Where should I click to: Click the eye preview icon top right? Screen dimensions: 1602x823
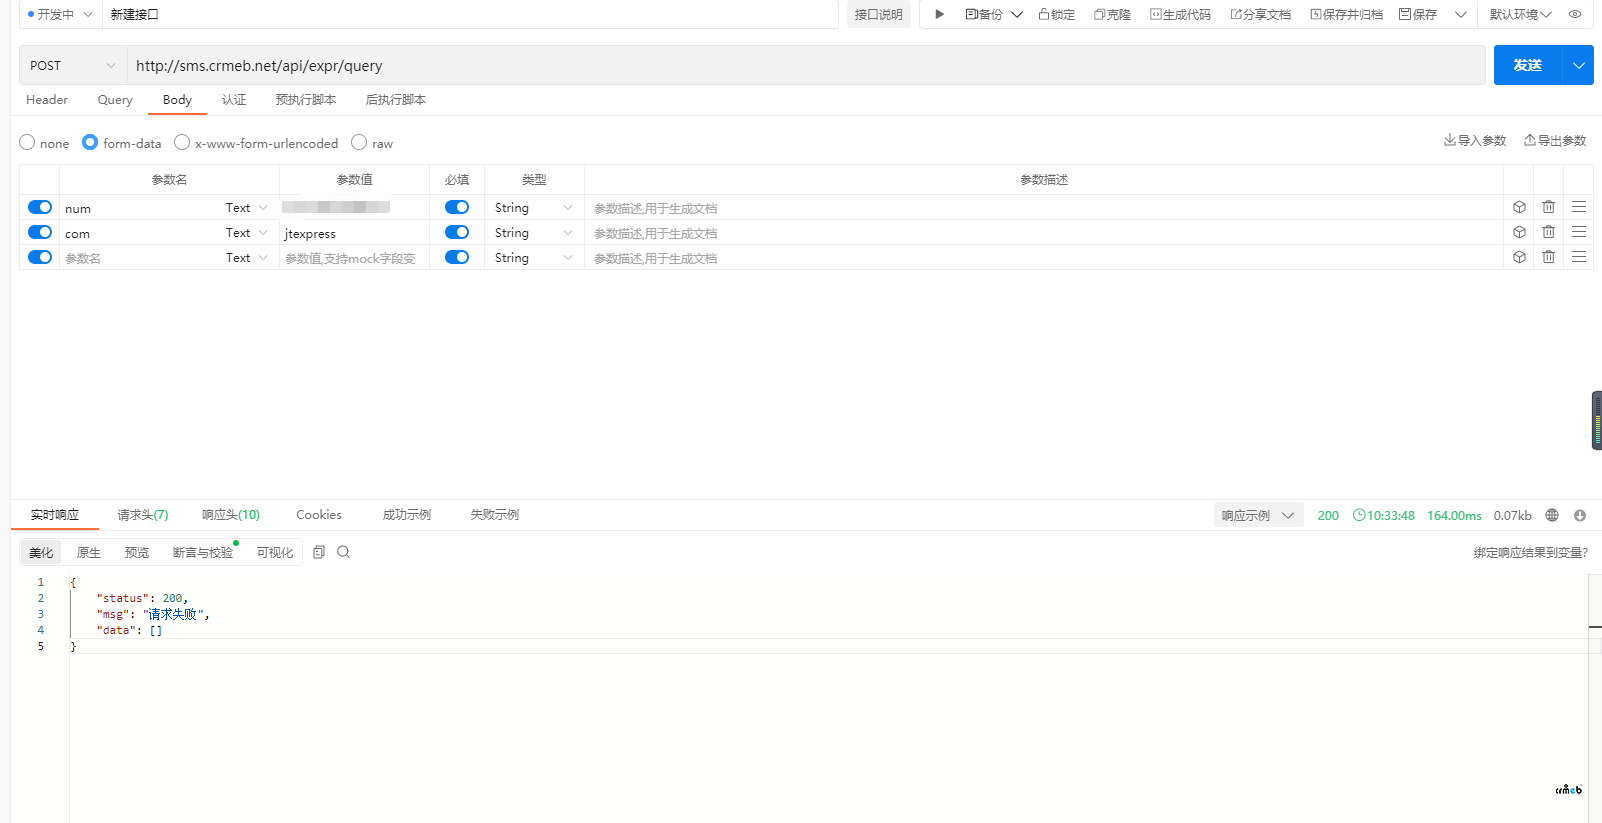pos(1575,14)
